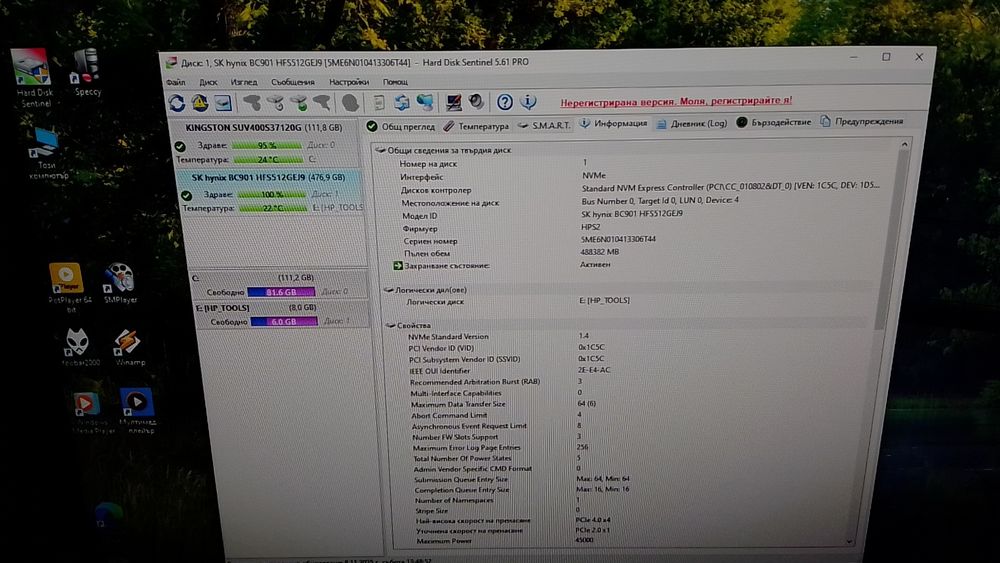Launch PotPlayer 64 bit from the desktop

pos(68,287)
